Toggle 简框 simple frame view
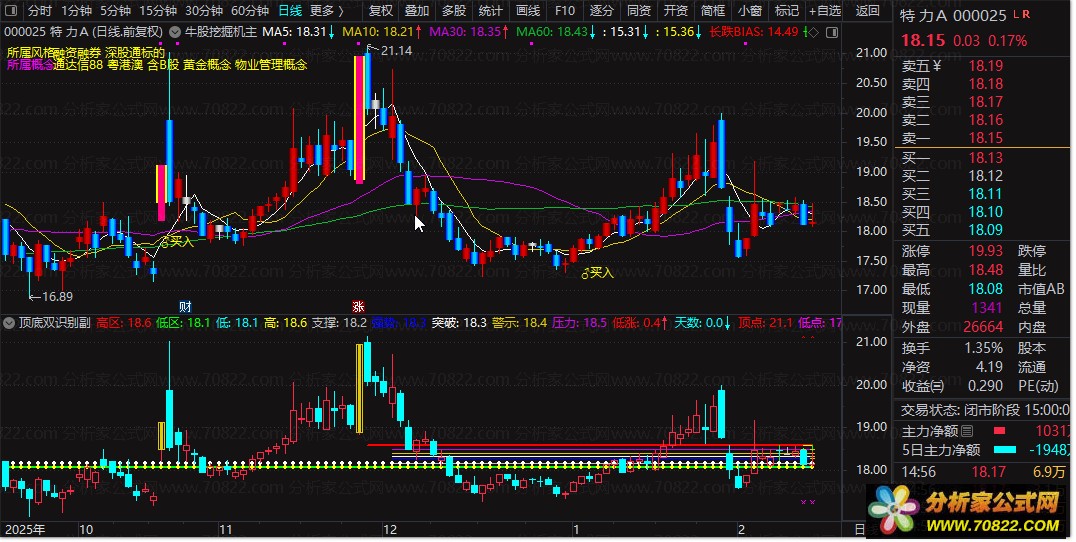 coord(713,12)
